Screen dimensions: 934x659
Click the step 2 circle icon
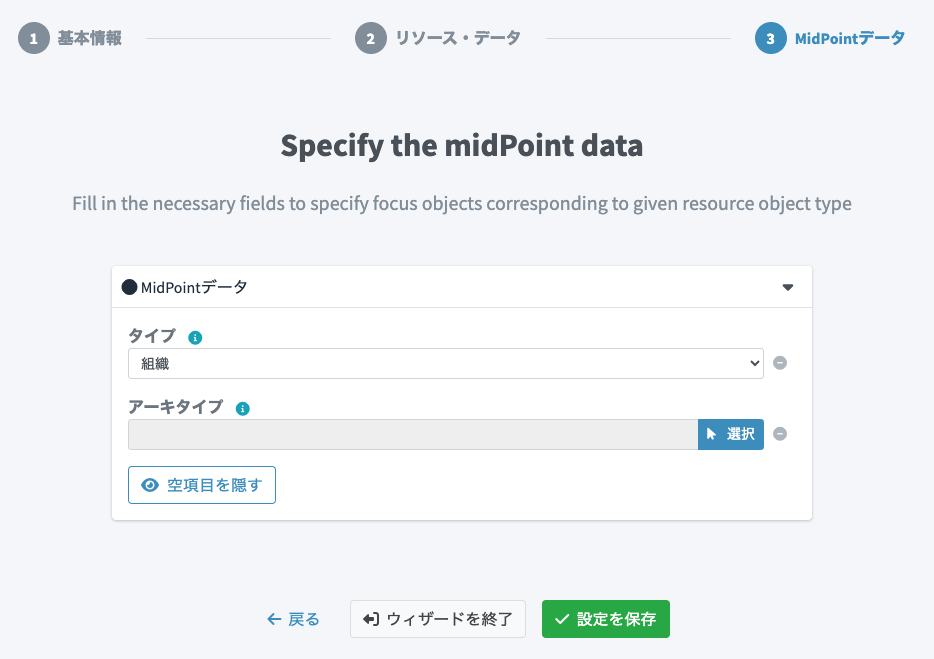pyautogui.click(x=370, y=39)
